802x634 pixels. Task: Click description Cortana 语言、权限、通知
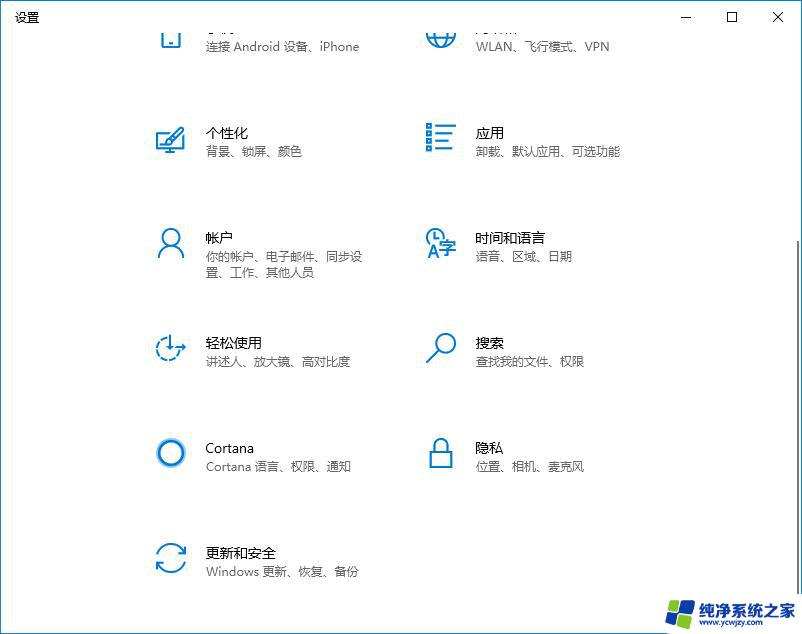pos(278,466)
